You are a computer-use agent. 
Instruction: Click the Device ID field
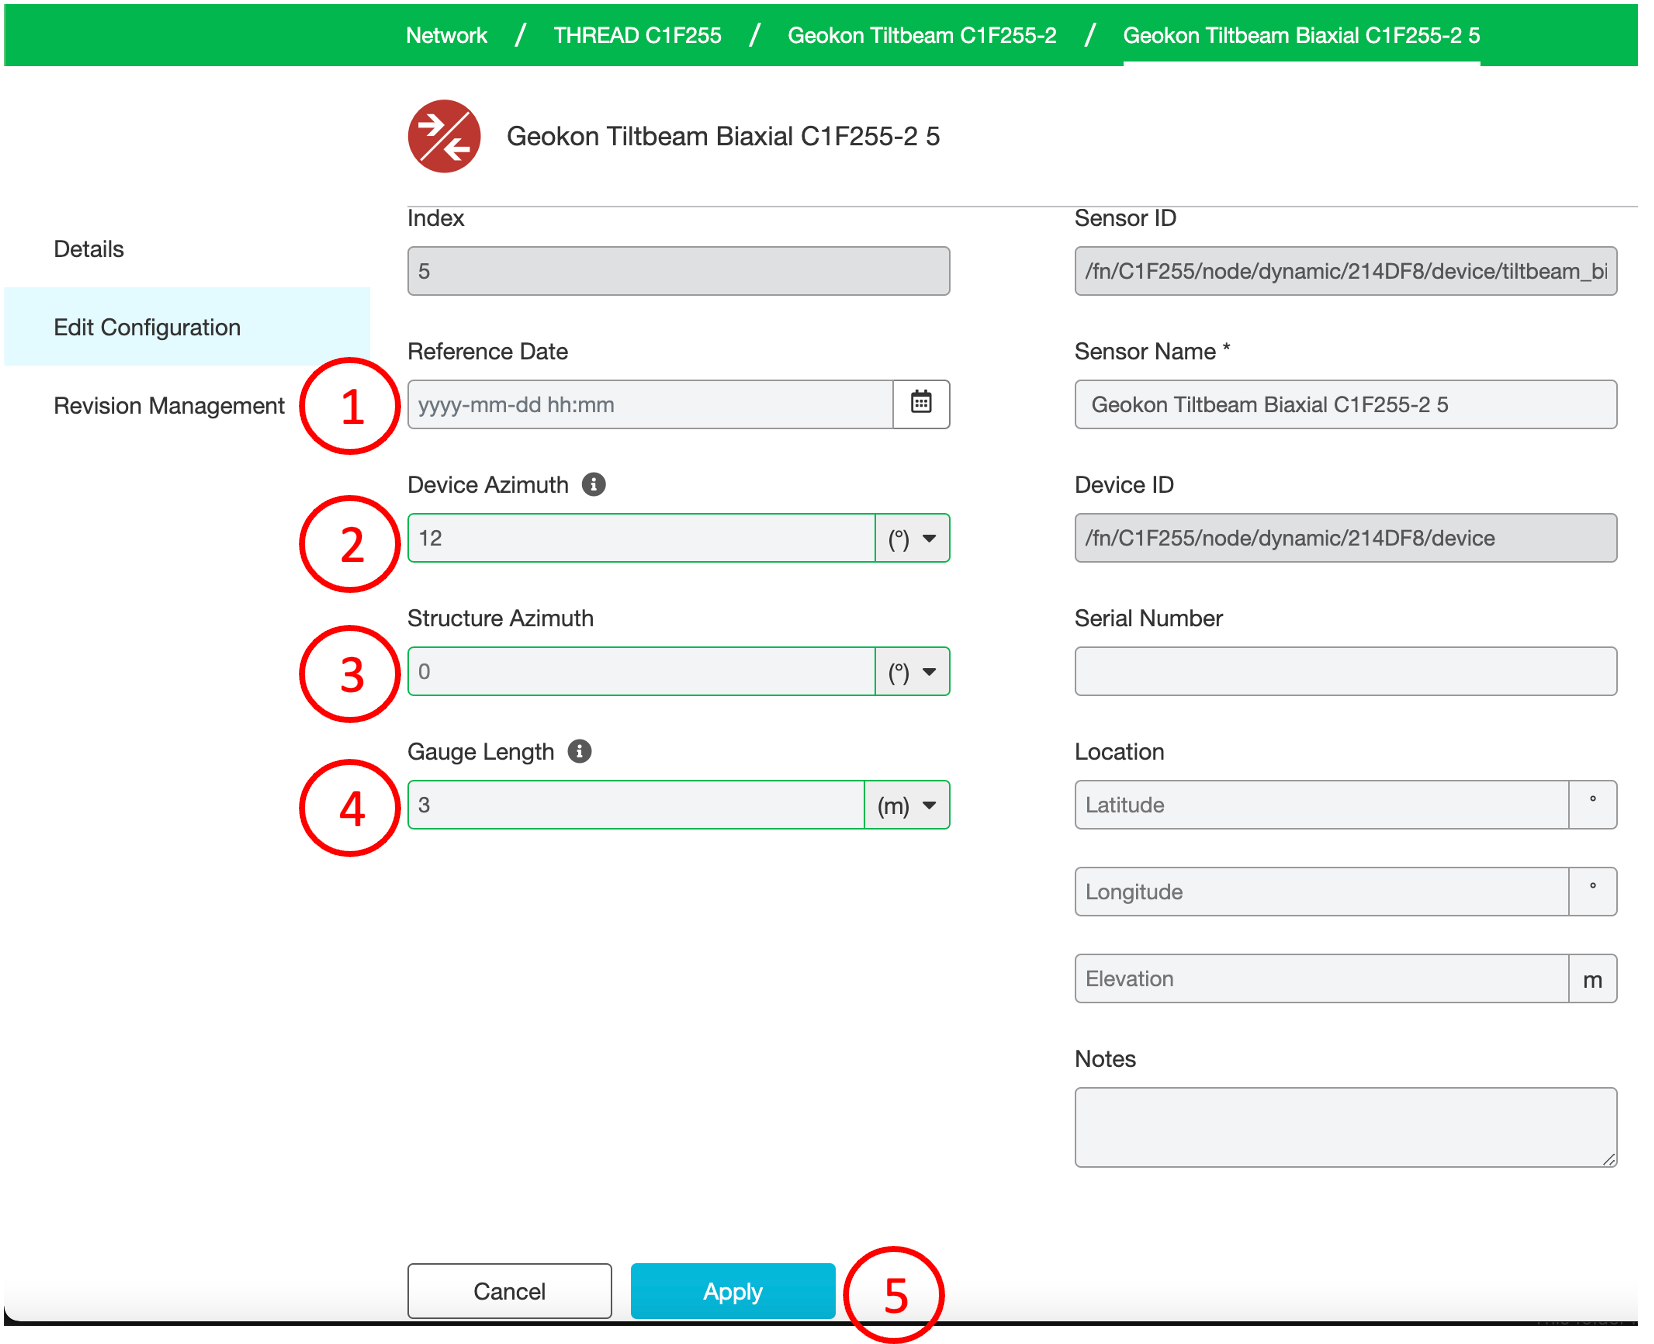click(1345, 538)
